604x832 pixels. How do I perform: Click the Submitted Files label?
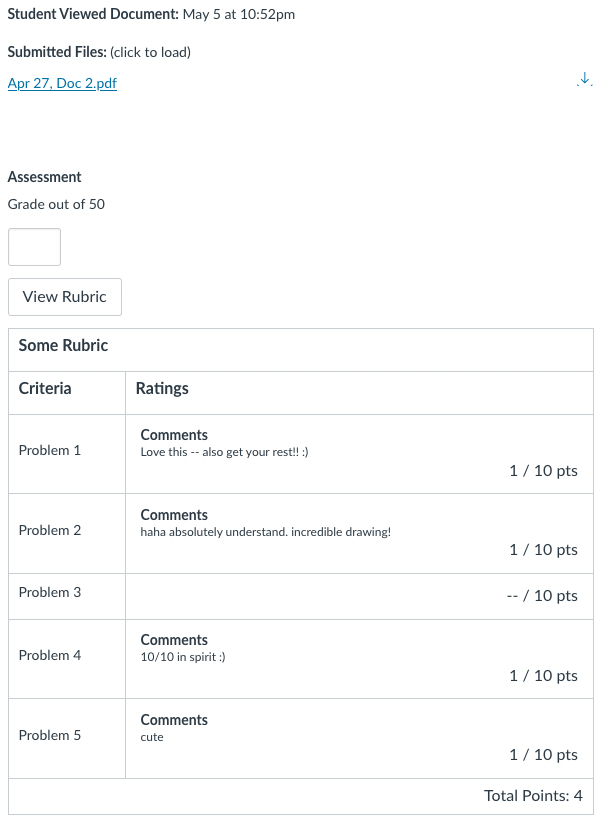tap(56, 52)
